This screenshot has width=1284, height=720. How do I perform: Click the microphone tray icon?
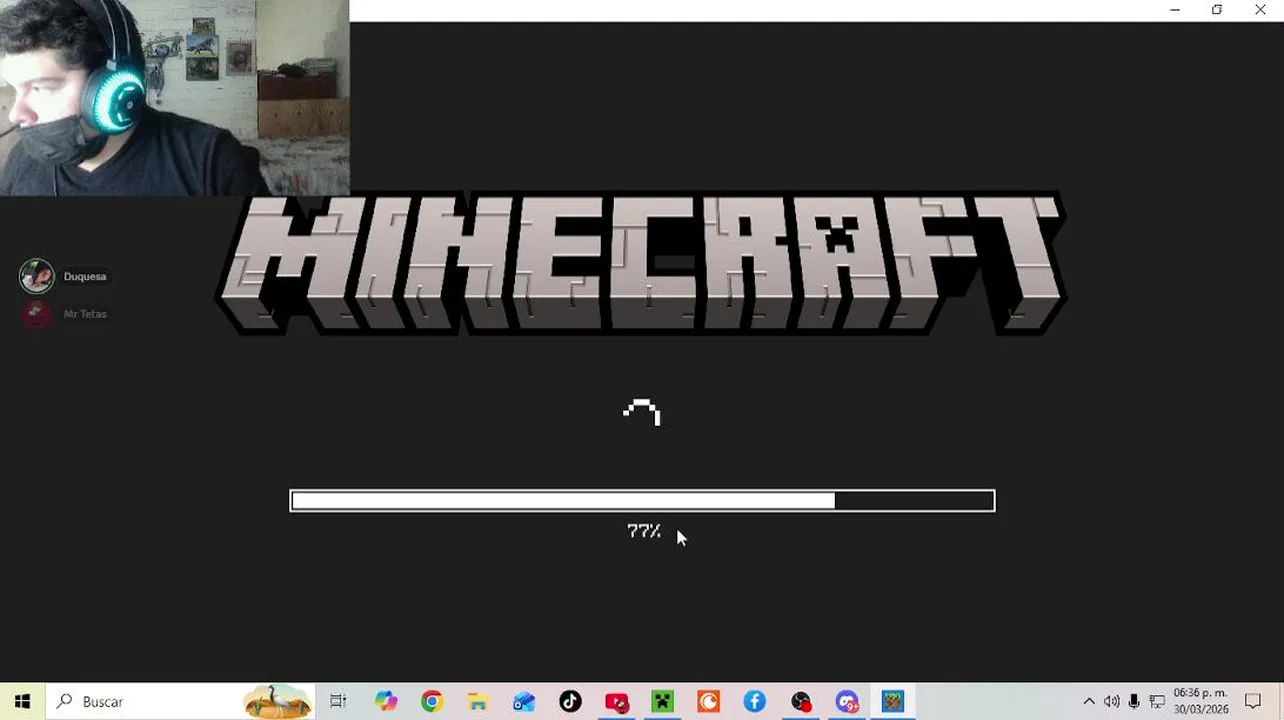pos(1134,701)
